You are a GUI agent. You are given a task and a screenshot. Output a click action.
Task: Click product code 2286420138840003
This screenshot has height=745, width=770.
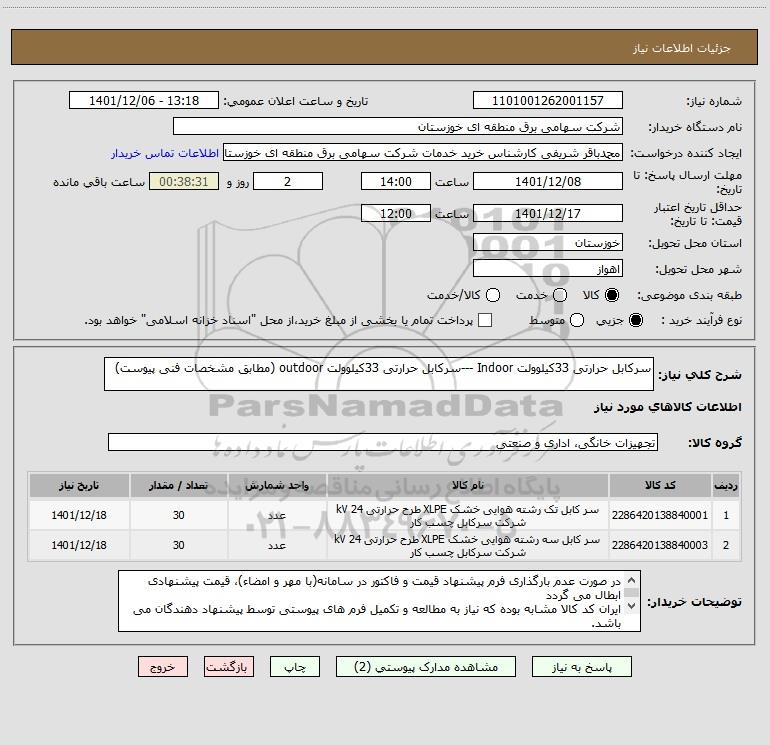click(660, 545)
